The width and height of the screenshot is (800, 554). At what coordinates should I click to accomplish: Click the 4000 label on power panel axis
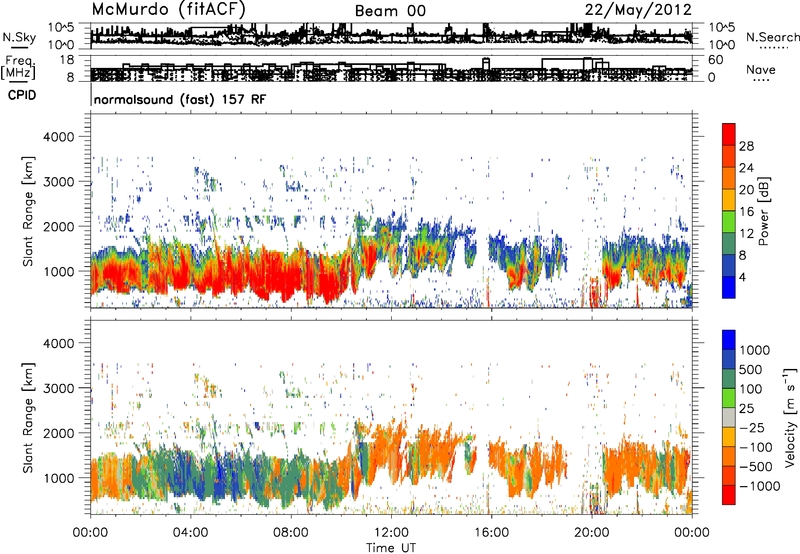coord(59,137)
